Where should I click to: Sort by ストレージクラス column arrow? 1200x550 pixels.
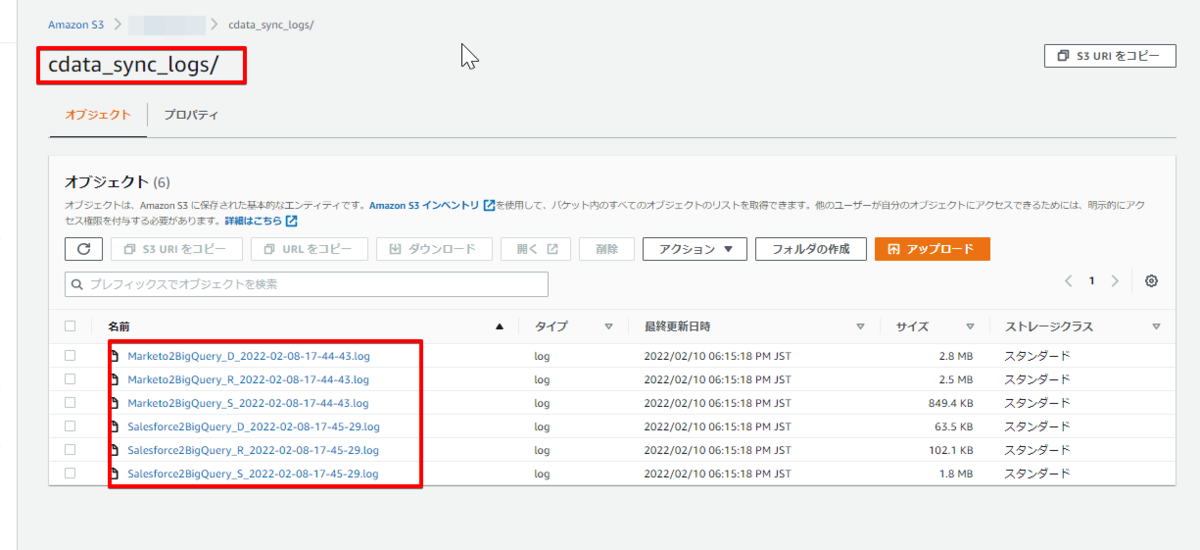click(x=1156, y=326)
